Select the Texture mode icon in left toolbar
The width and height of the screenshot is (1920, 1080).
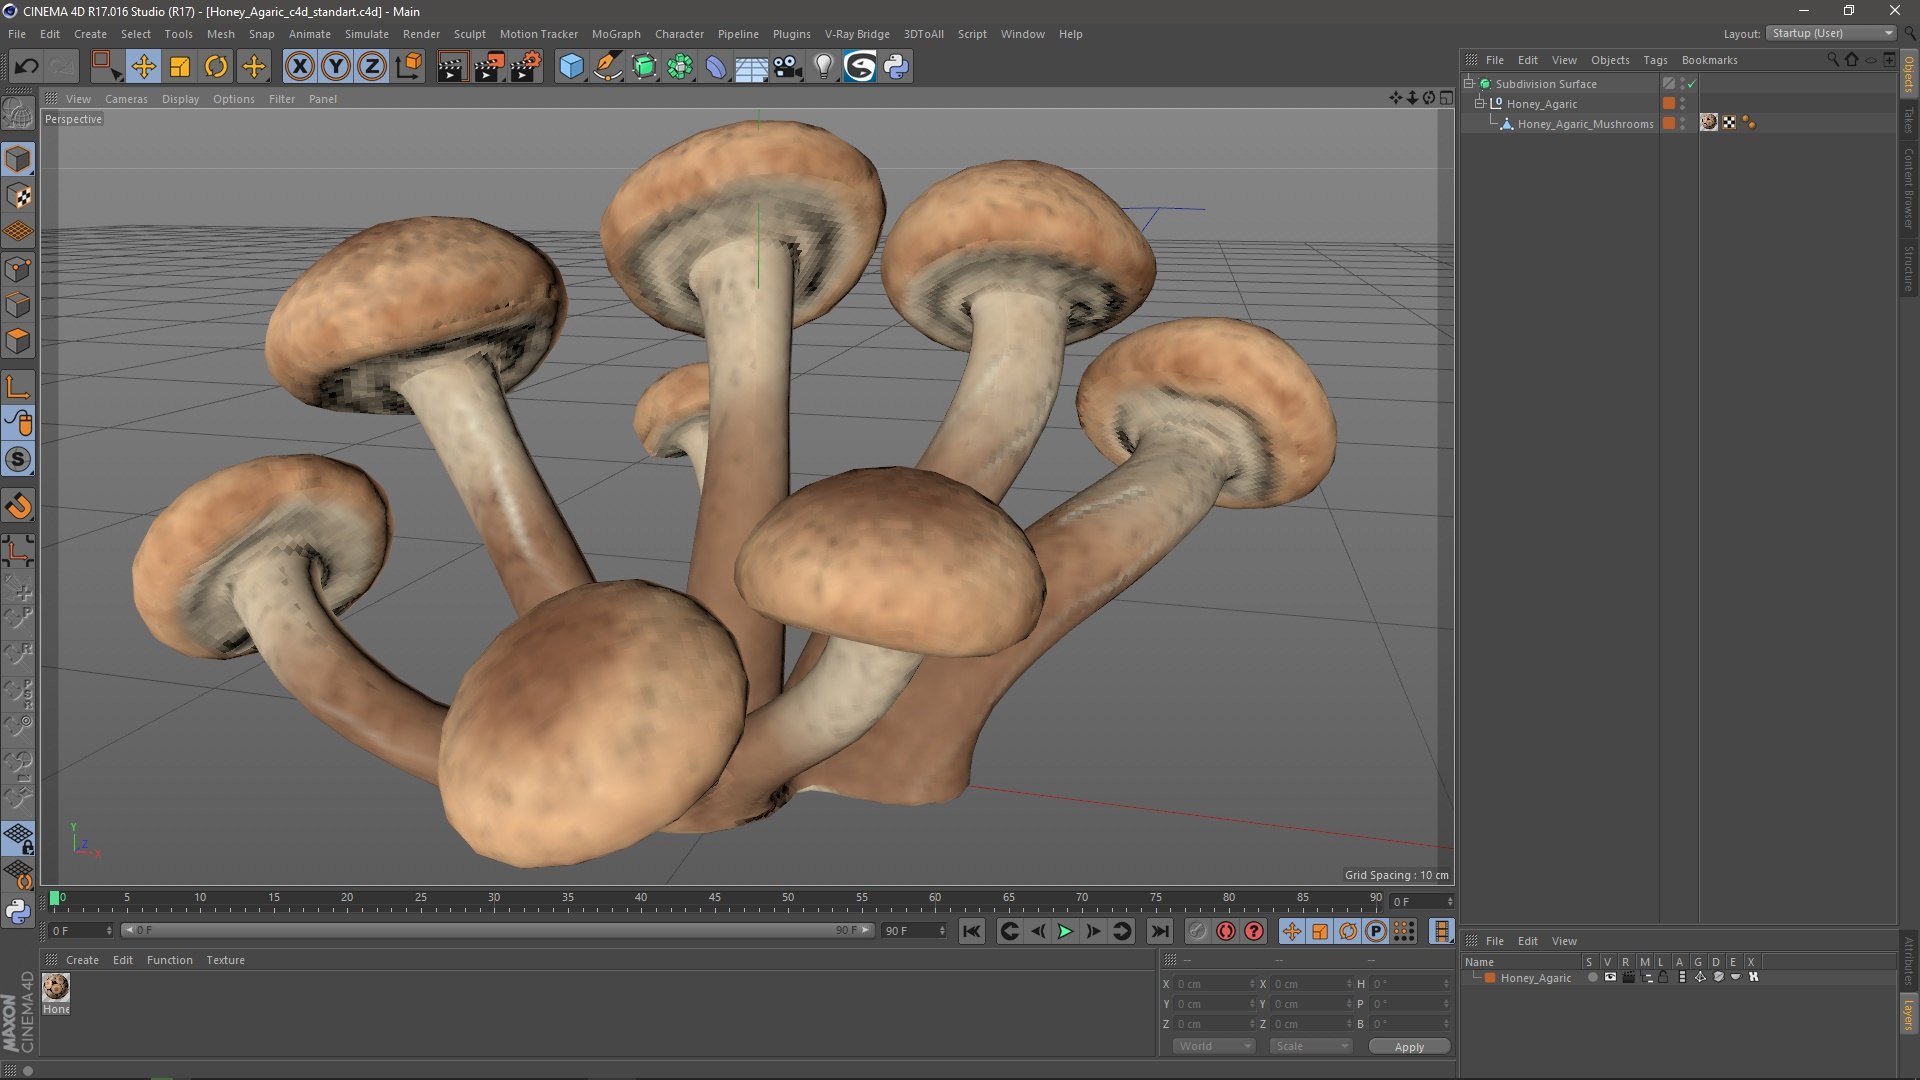[x=18, y=196]
